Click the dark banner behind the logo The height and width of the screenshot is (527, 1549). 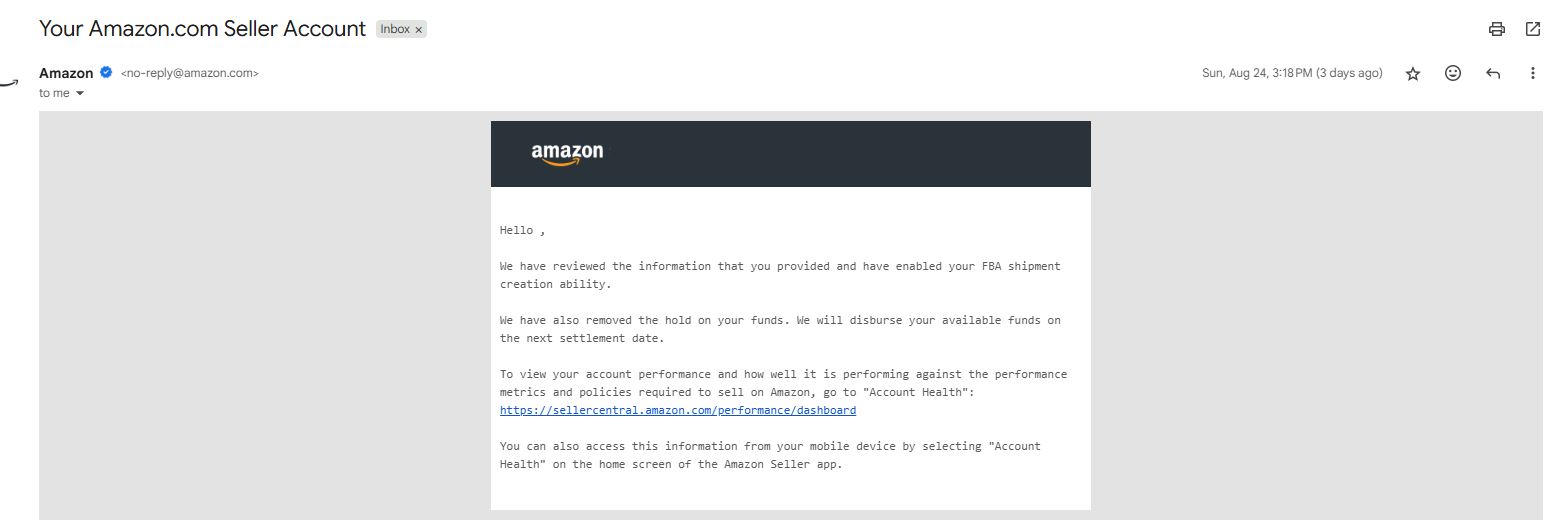(x=790, y=154)
